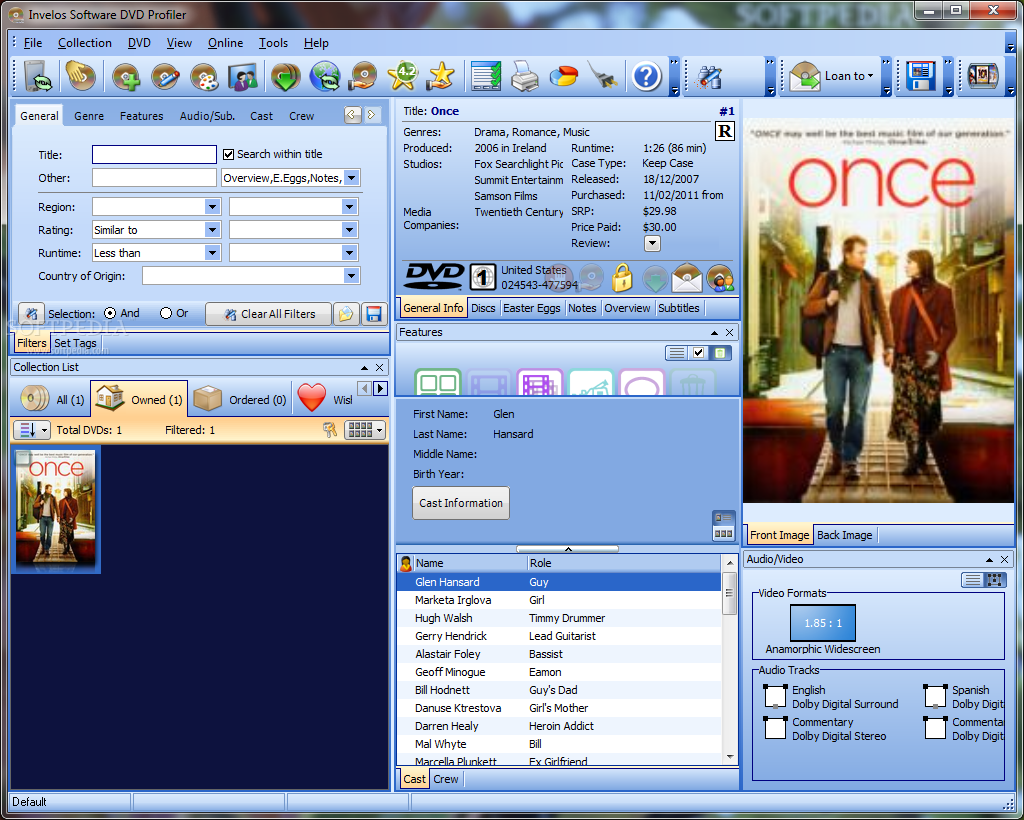Screen dimensions: 1024x820
Task: Click the floppy disk layout toolbar icon
Action: [x=921, y=76]
